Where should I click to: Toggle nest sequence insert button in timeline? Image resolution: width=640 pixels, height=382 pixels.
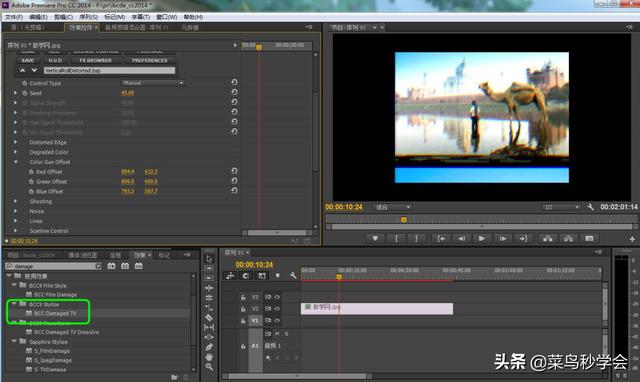coord(230,275)
